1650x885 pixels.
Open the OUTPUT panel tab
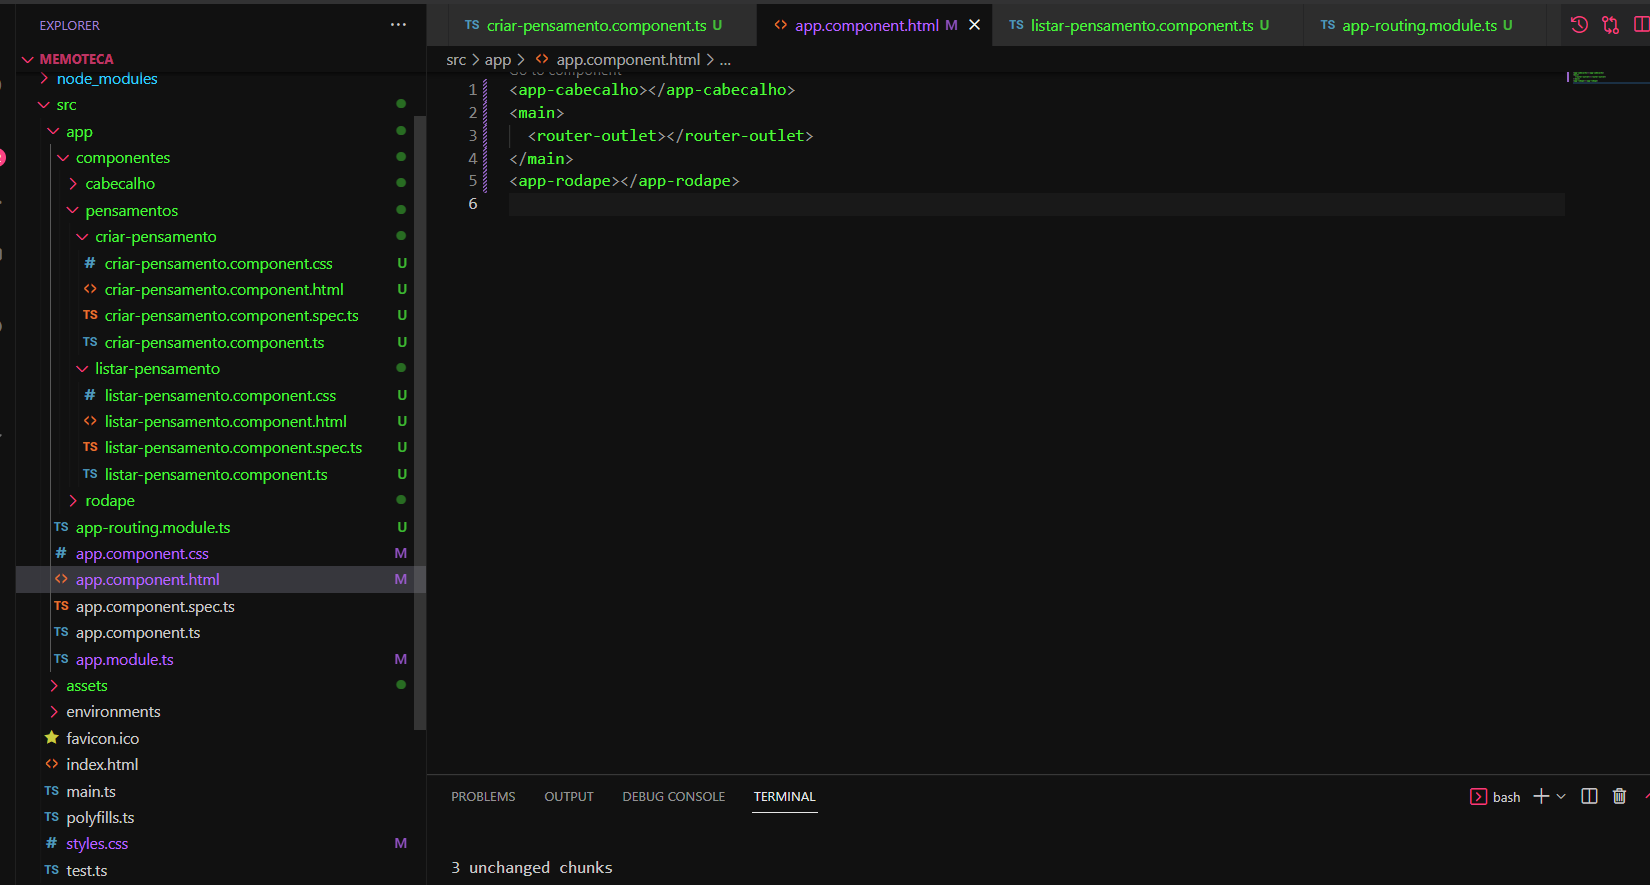(569, 797)
